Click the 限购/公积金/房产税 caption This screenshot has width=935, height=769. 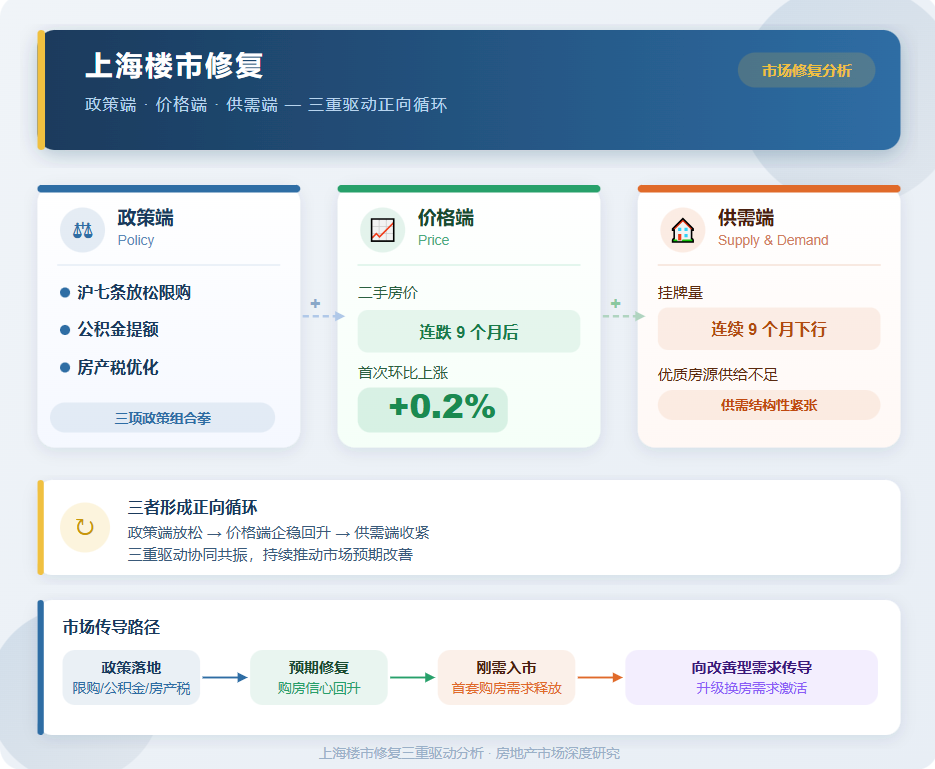click(131, 689)
